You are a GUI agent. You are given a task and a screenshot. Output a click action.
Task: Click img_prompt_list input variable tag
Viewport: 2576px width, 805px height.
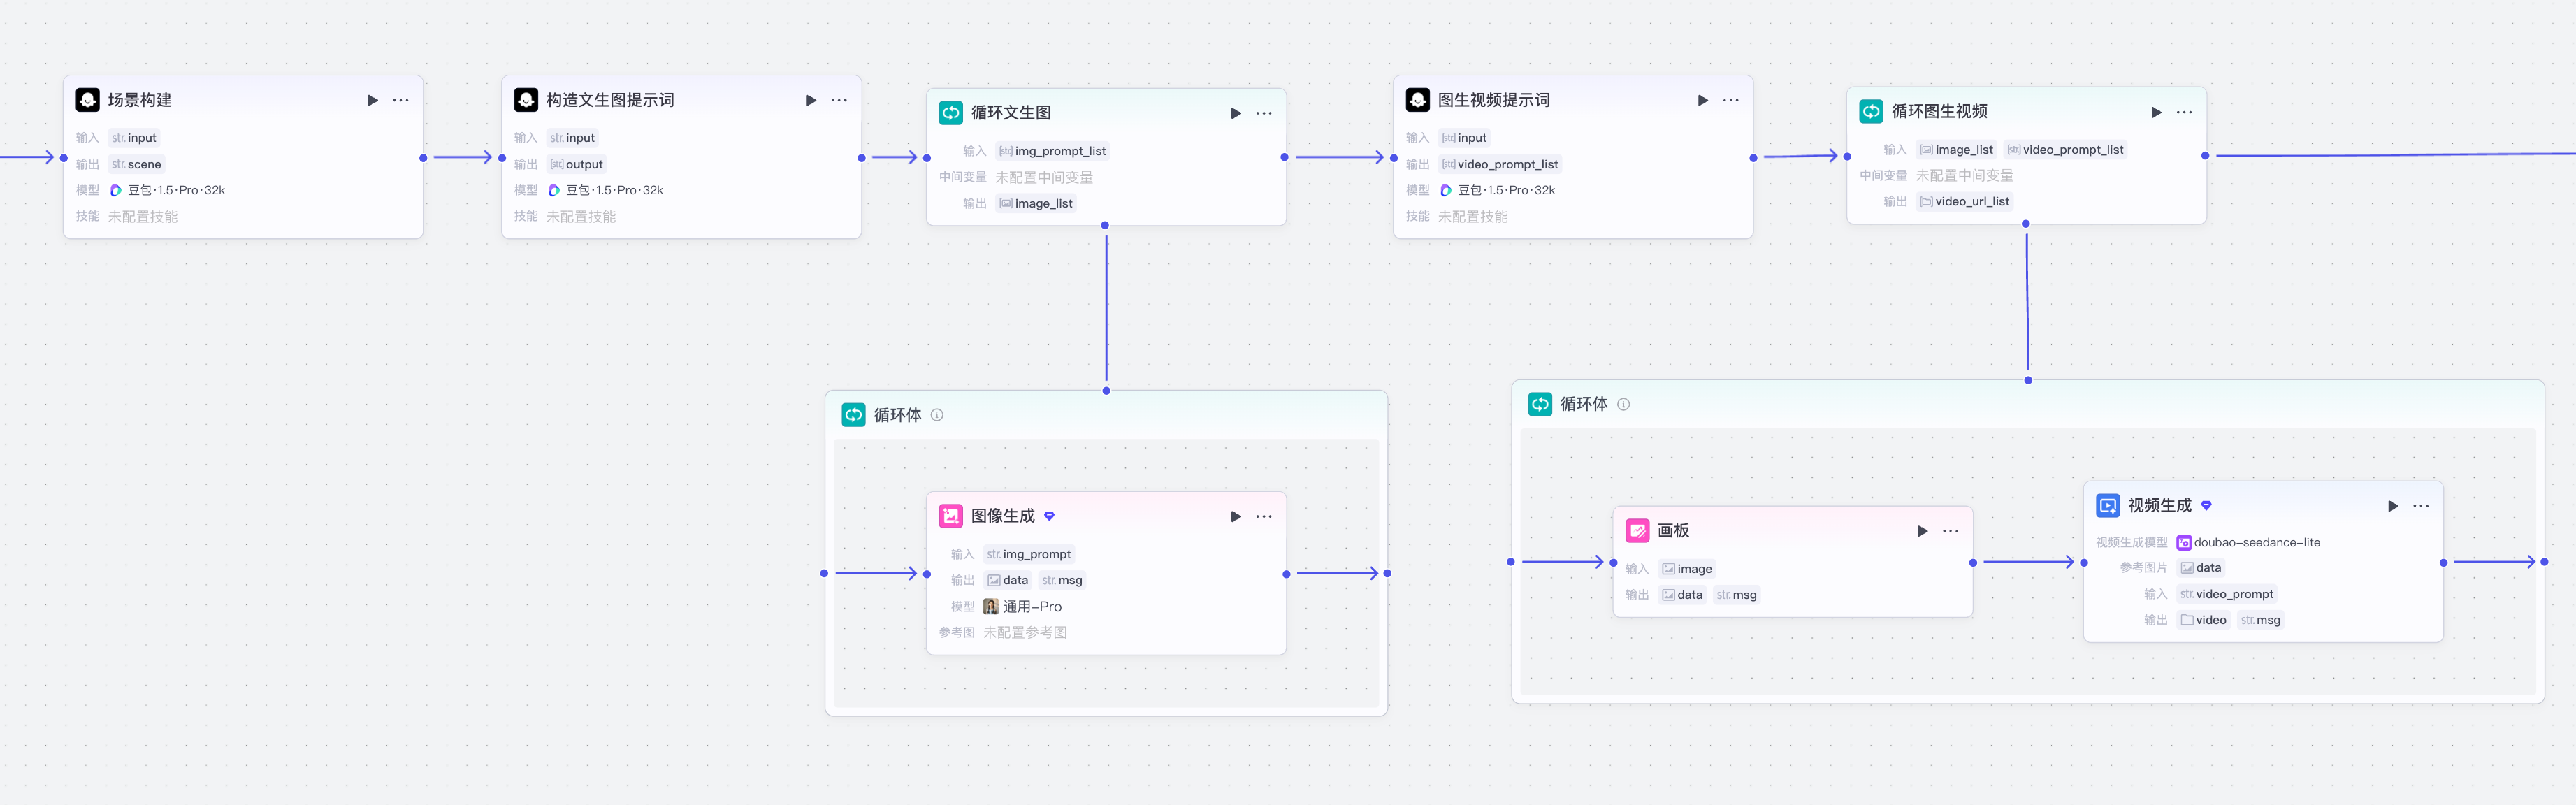pyautogui.click(x=1052, y=151)
